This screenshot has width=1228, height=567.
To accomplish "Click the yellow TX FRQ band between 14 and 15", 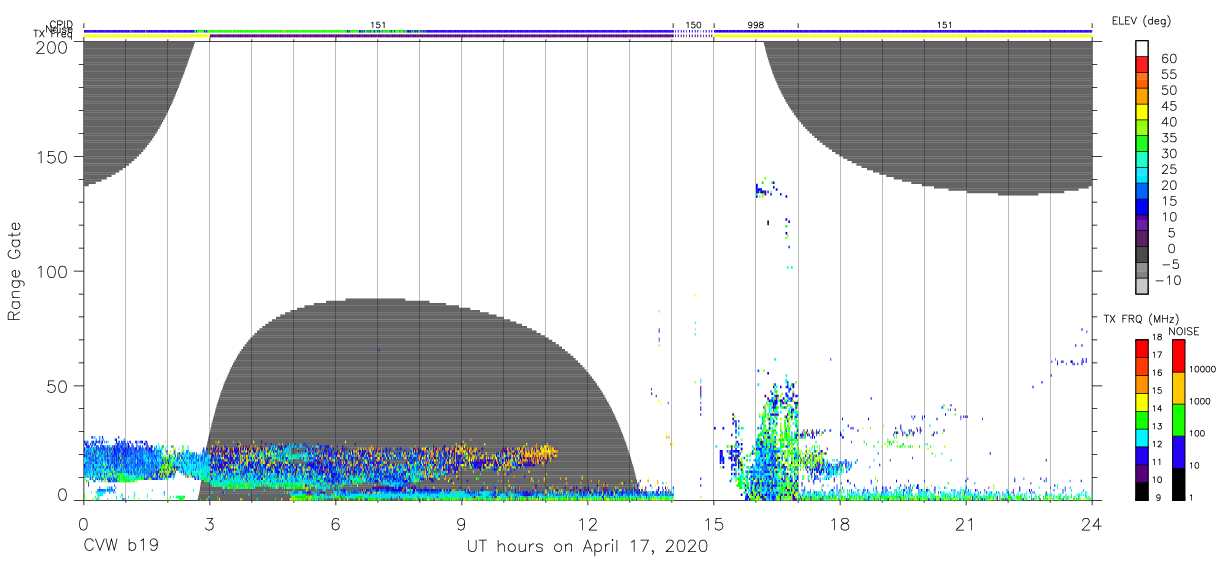I will click(x=1141, y=401).
